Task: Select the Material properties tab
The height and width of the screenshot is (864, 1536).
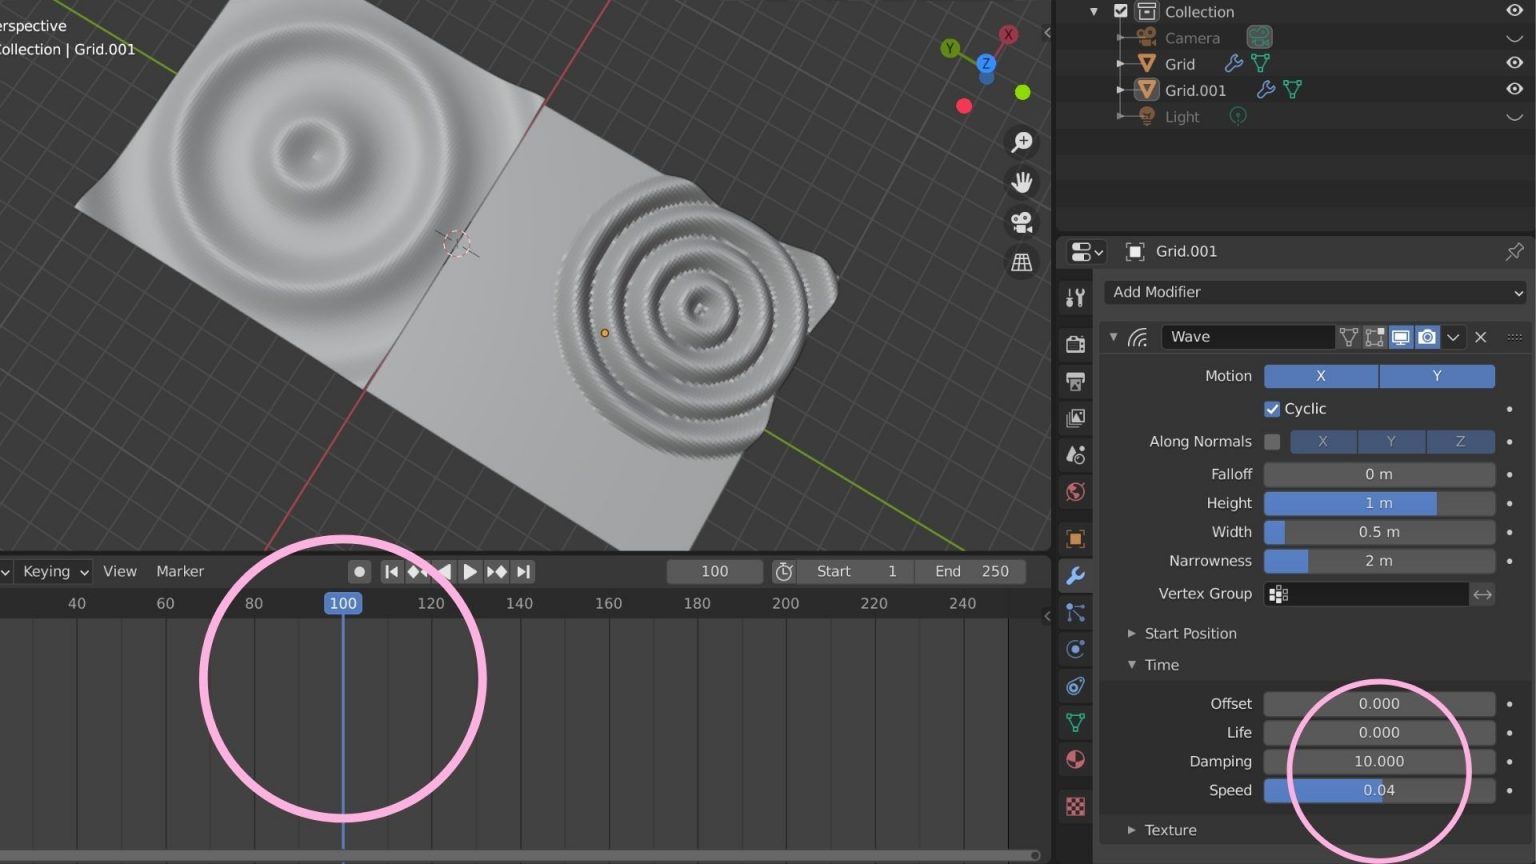Action: pos(1075,759)
